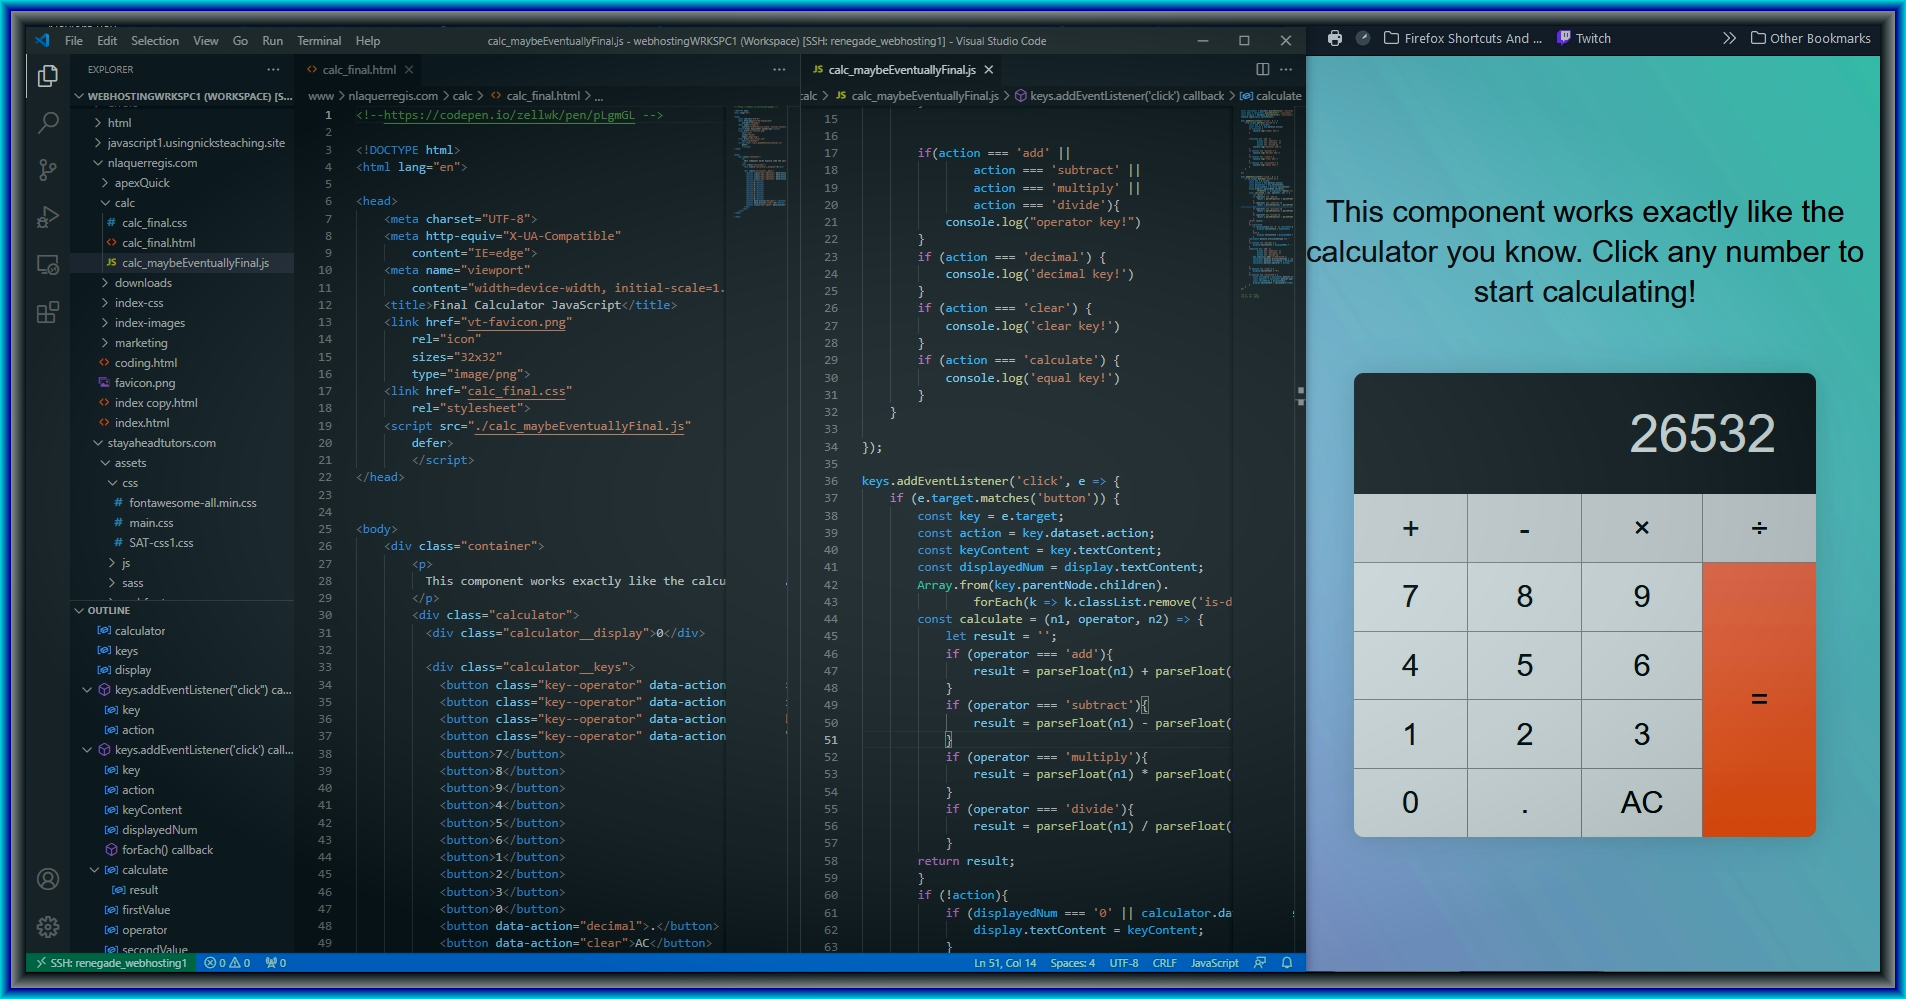Open Firefox Shortcuts And bookmark folder

coord(1463,38)
